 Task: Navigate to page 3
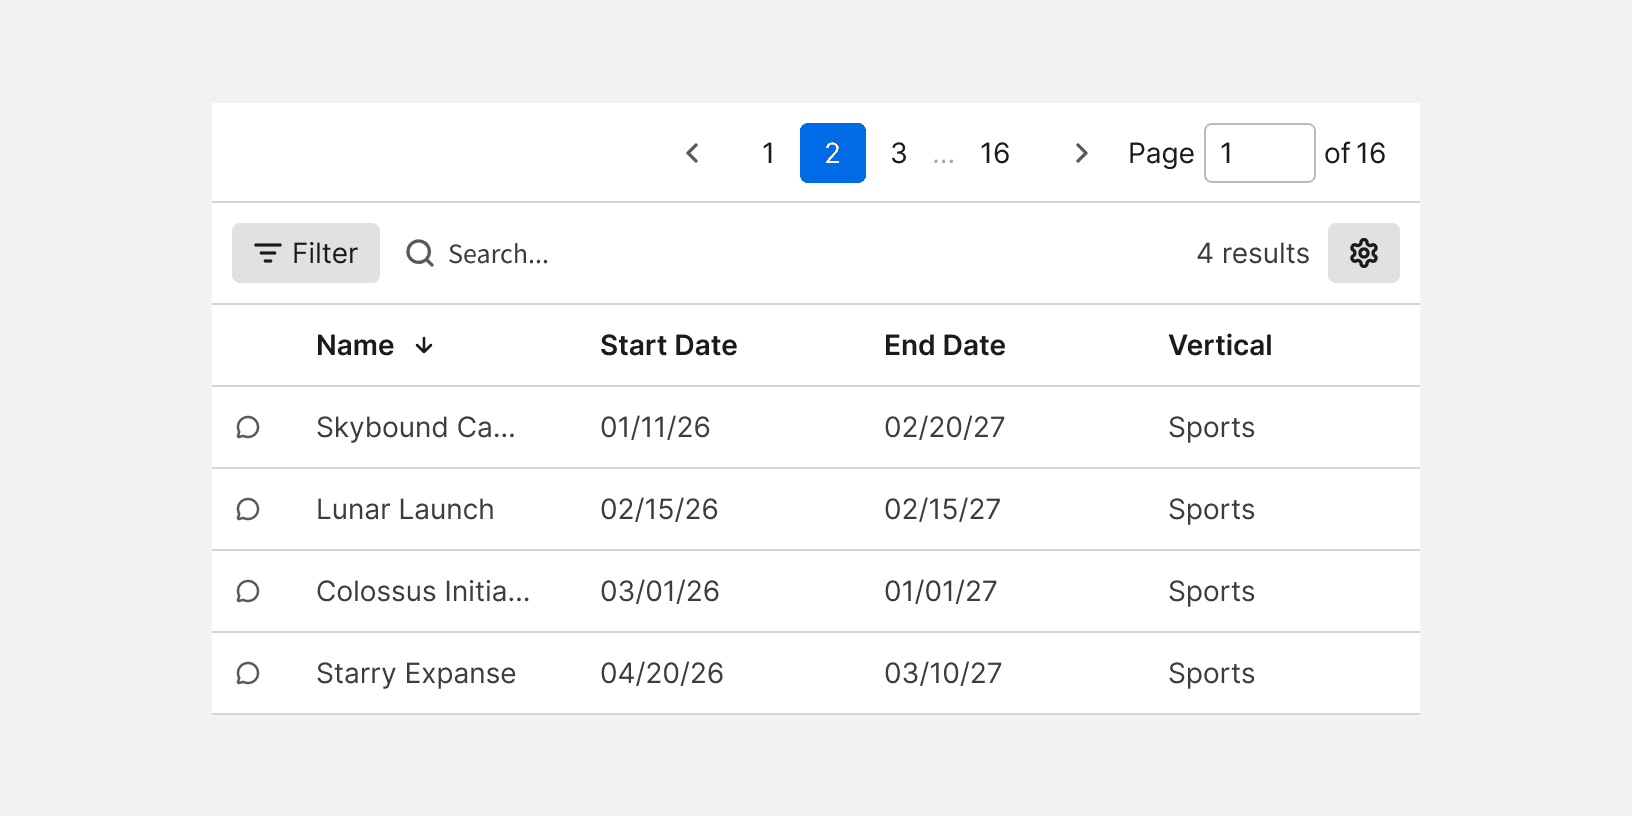point(899,153)
